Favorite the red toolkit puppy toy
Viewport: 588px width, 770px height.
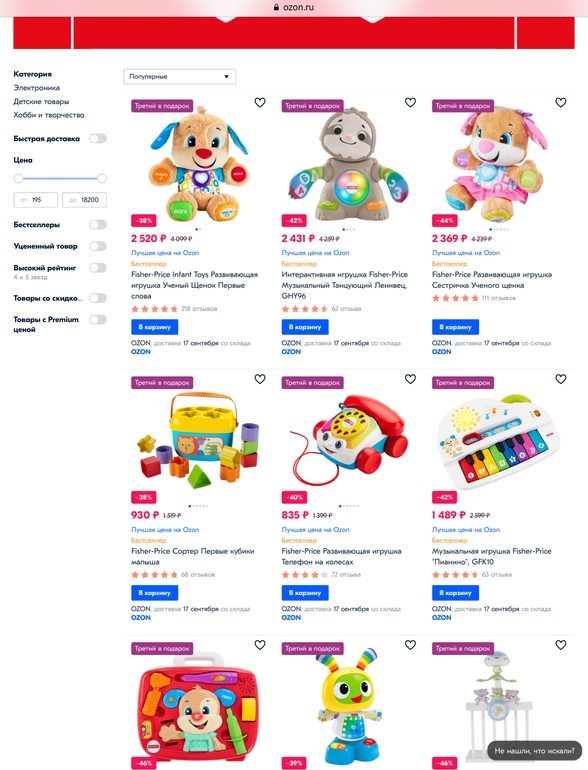pyautogui.click(x=260, y=645)
